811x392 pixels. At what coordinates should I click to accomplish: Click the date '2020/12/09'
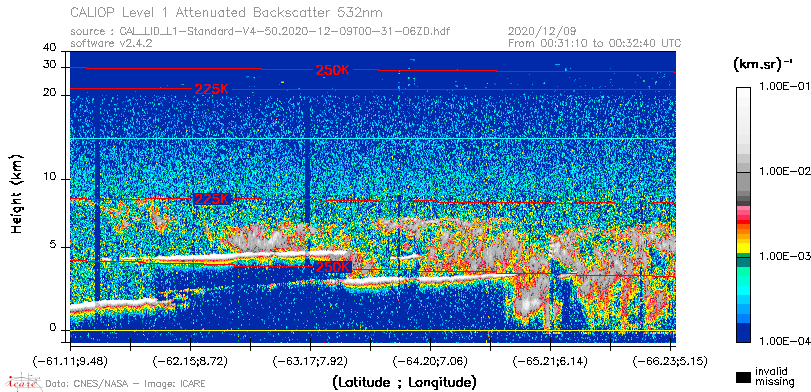point(543,32)
